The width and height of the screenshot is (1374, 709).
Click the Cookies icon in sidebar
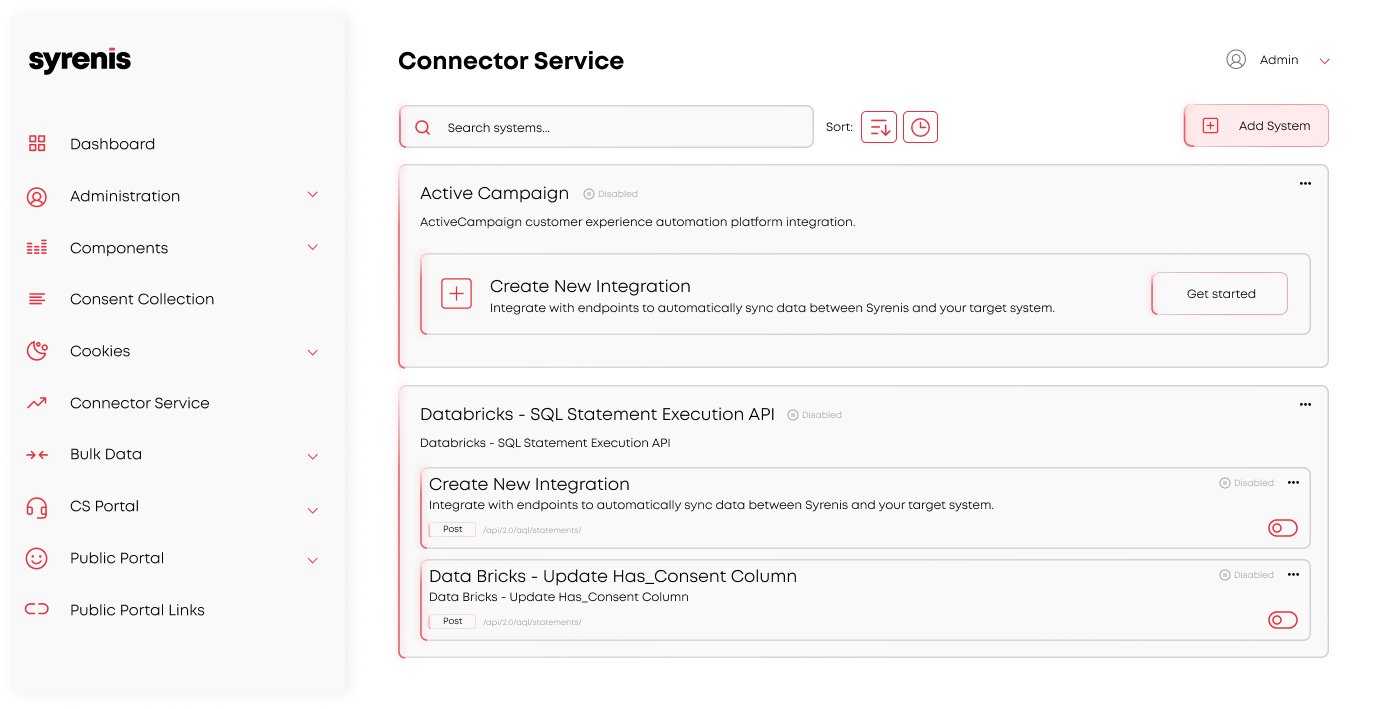pyautogui.click(x=37, y=351)
